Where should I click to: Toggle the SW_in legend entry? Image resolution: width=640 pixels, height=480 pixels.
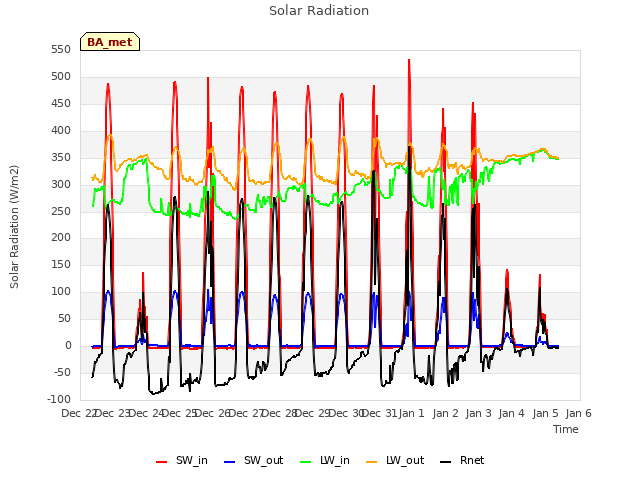(x=182, y=460)
